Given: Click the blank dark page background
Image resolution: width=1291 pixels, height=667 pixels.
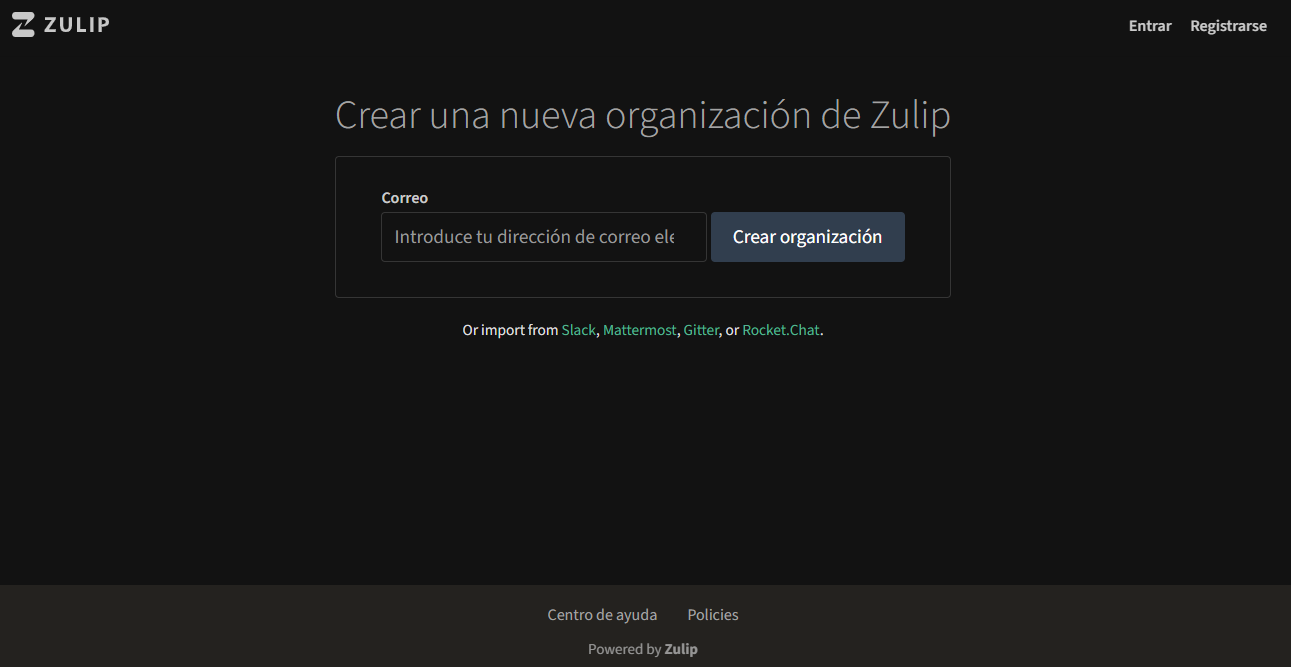Looking at the screenshot, I should tap(642, 460).
